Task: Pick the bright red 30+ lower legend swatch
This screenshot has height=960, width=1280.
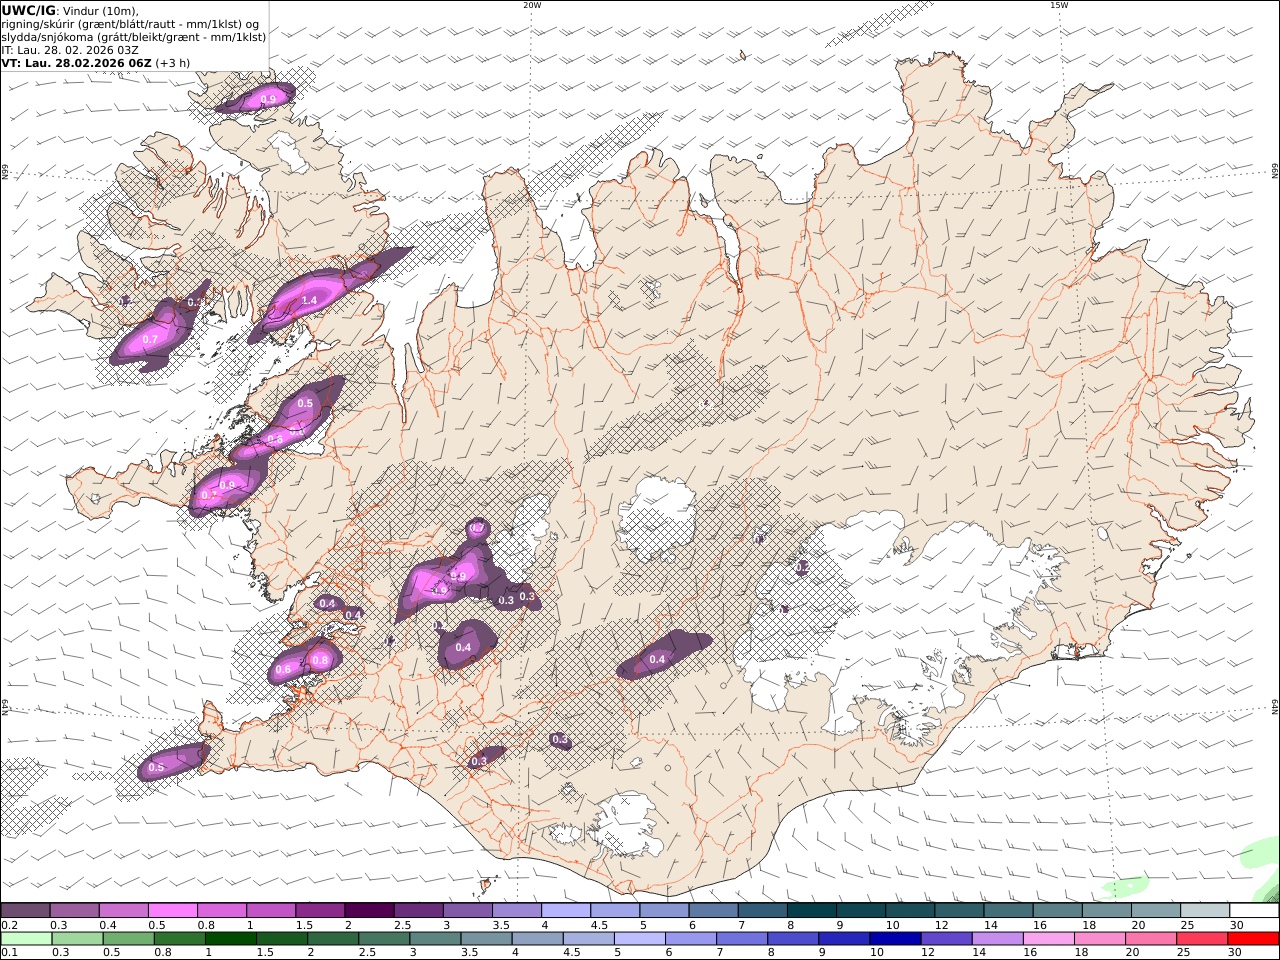Action: point(1253,938)
